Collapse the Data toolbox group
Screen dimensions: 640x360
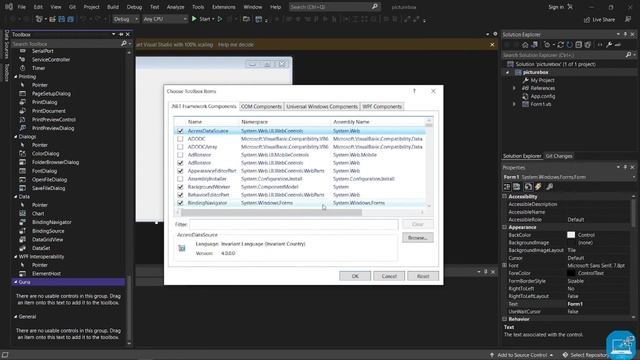click(16, 197)
